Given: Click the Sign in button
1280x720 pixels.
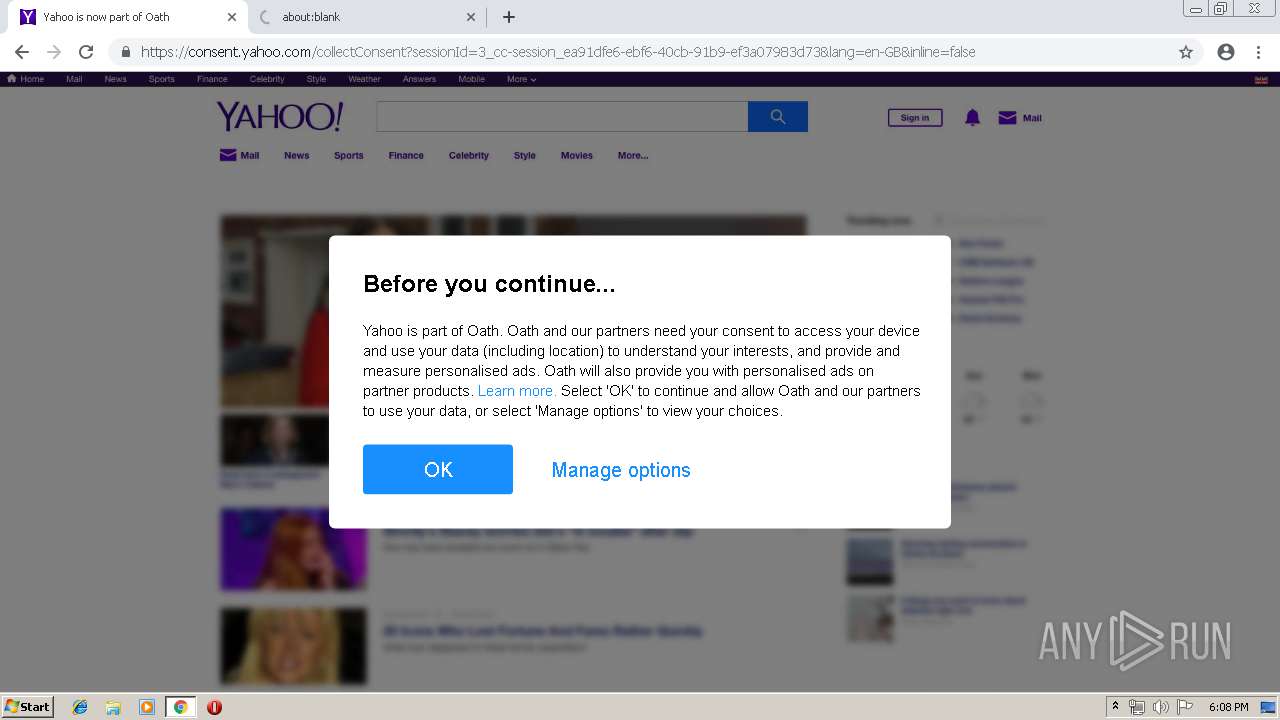Looking at the screenshot, I should (915, 118).
